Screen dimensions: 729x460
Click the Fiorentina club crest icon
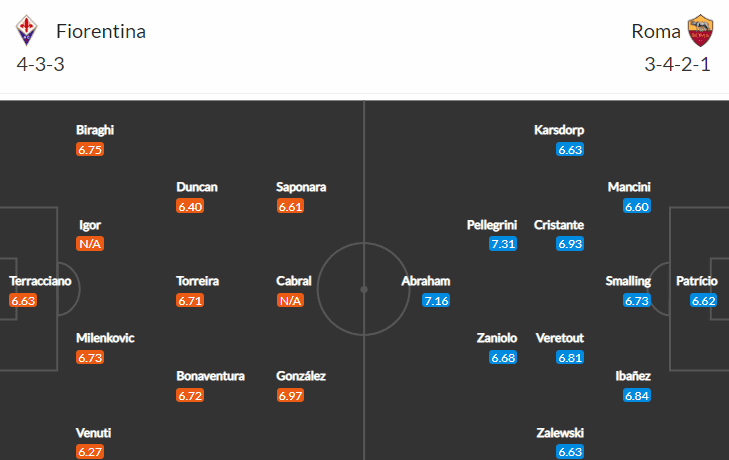pyautogui.click(x=26, y=31)
